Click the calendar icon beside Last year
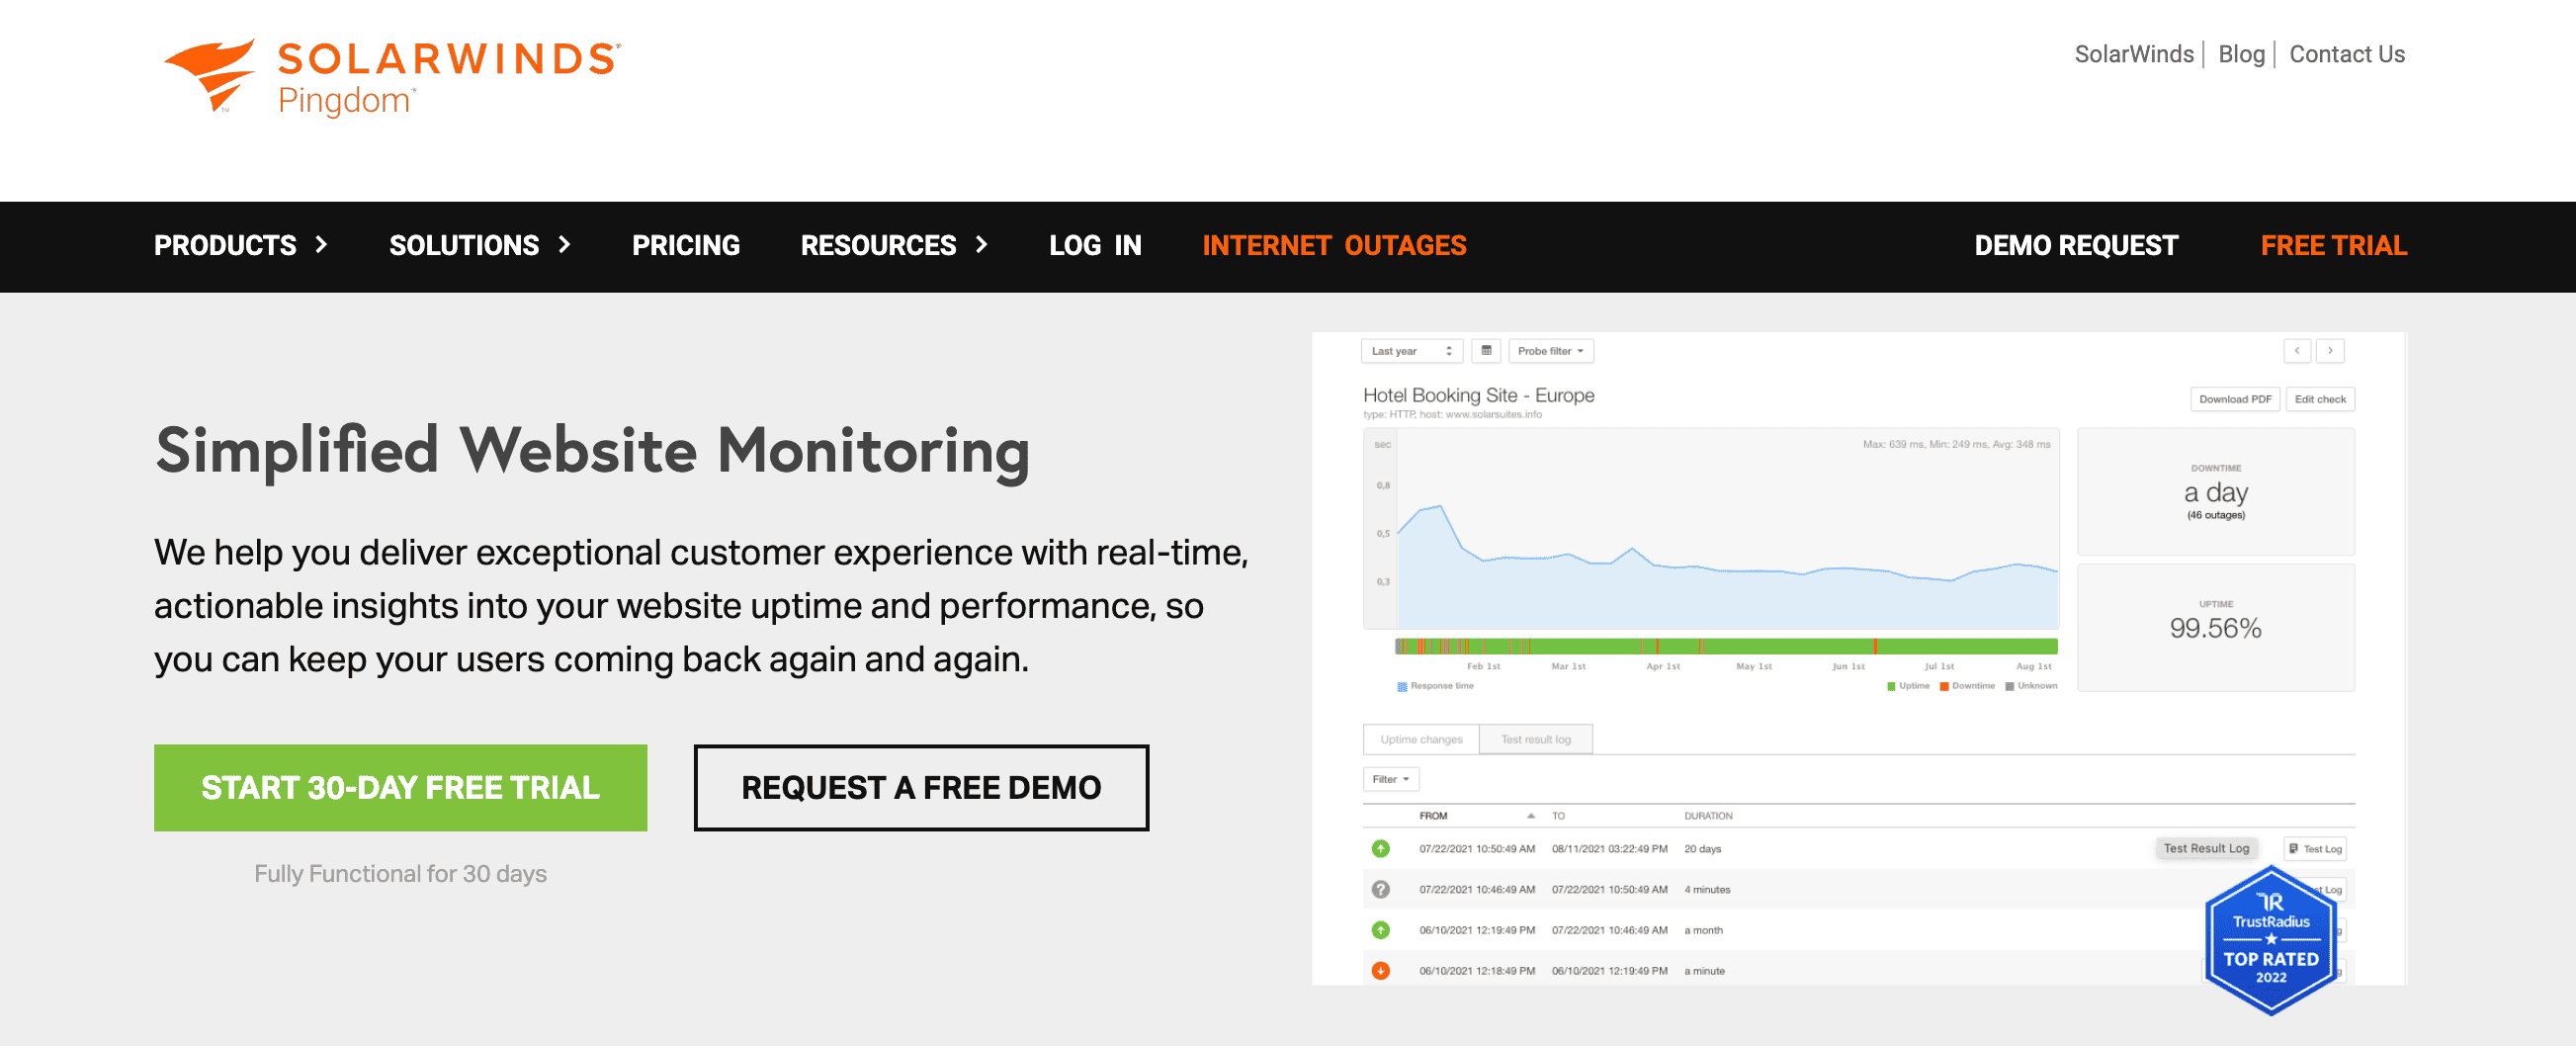The image size is (2576, 1046). tap(1486, 351)
